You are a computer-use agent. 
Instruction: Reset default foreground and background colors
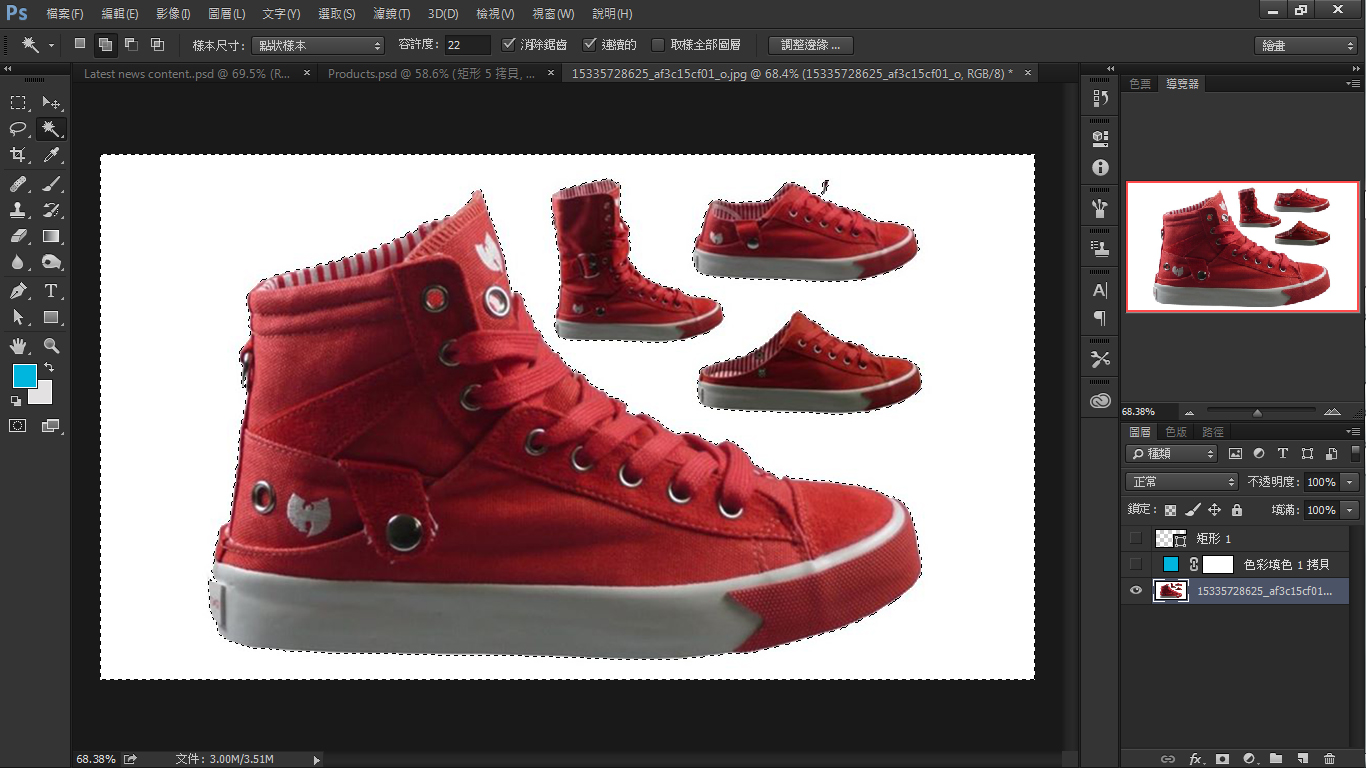point(15,401)
